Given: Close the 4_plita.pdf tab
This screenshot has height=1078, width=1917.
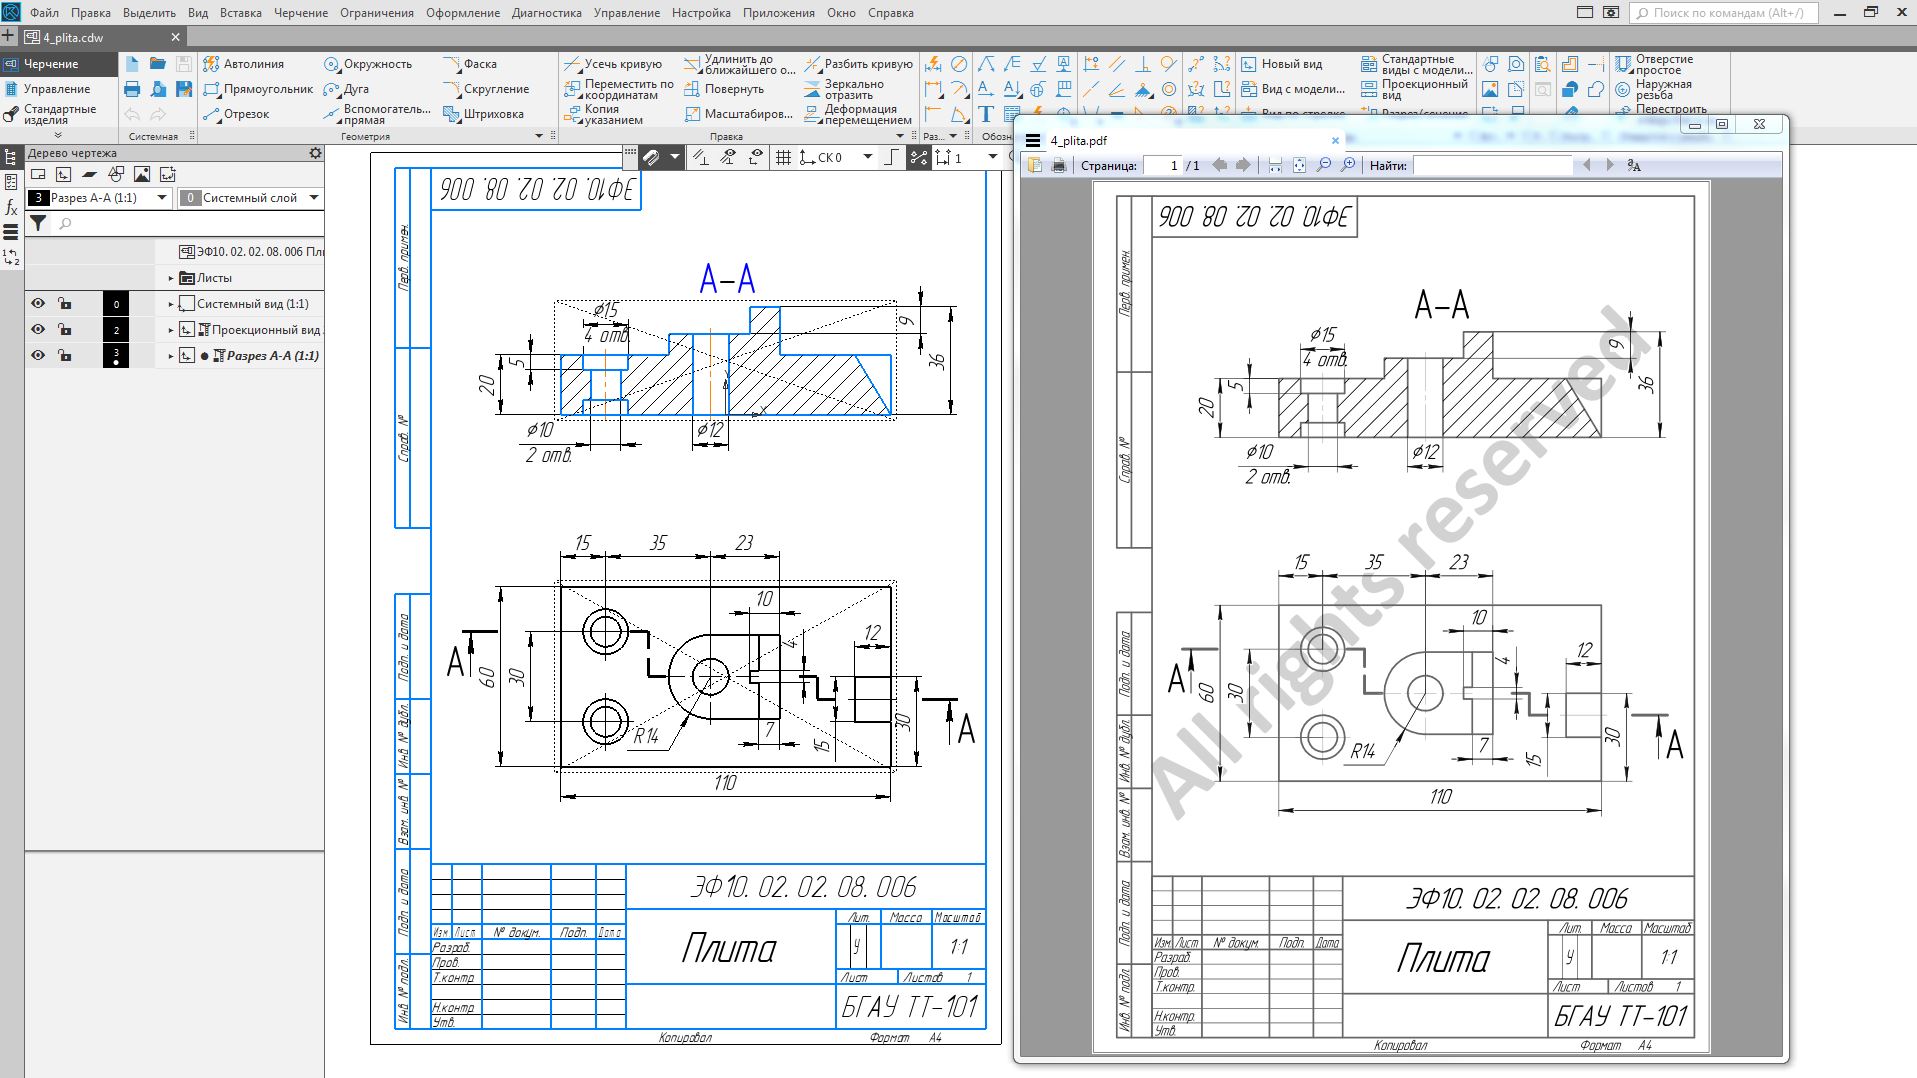Looking at the screenshot, I should pos(1335,141).
